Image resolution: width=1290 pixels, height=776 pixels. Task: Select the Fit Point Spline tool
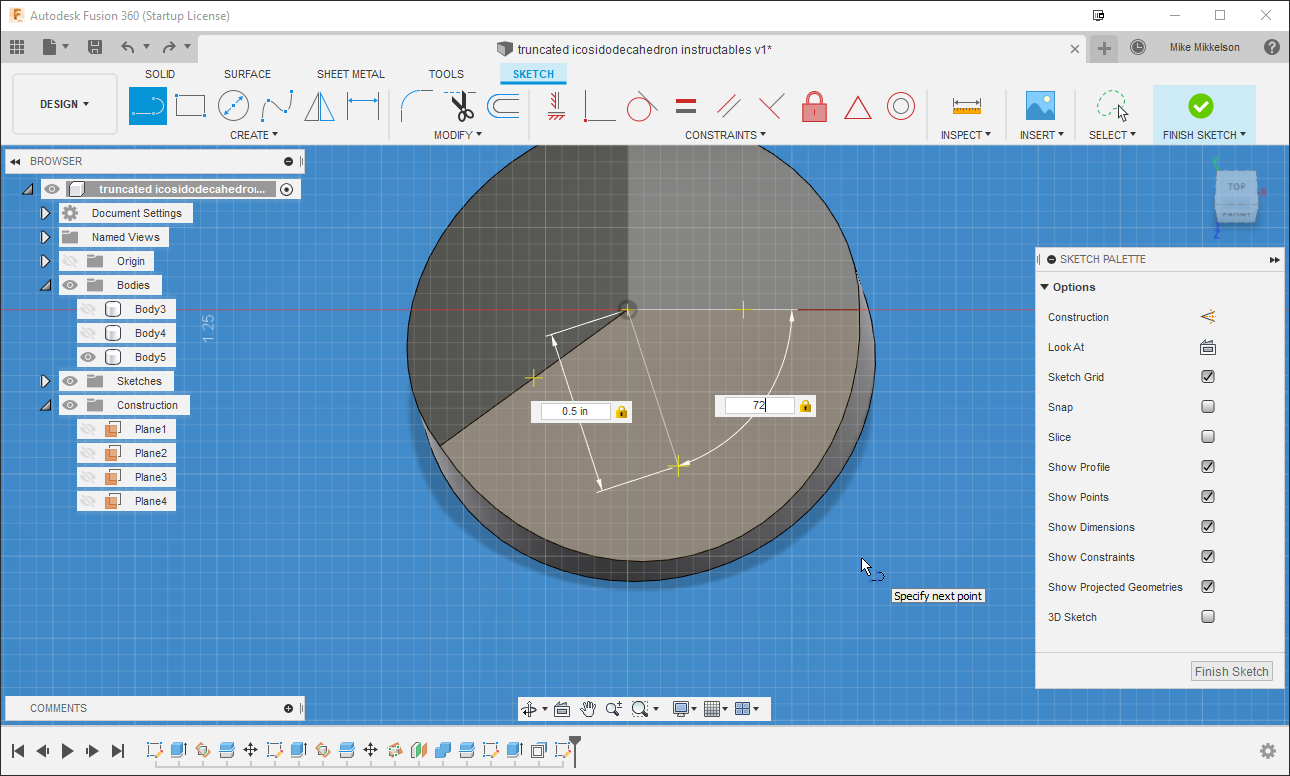pos(275,105)
